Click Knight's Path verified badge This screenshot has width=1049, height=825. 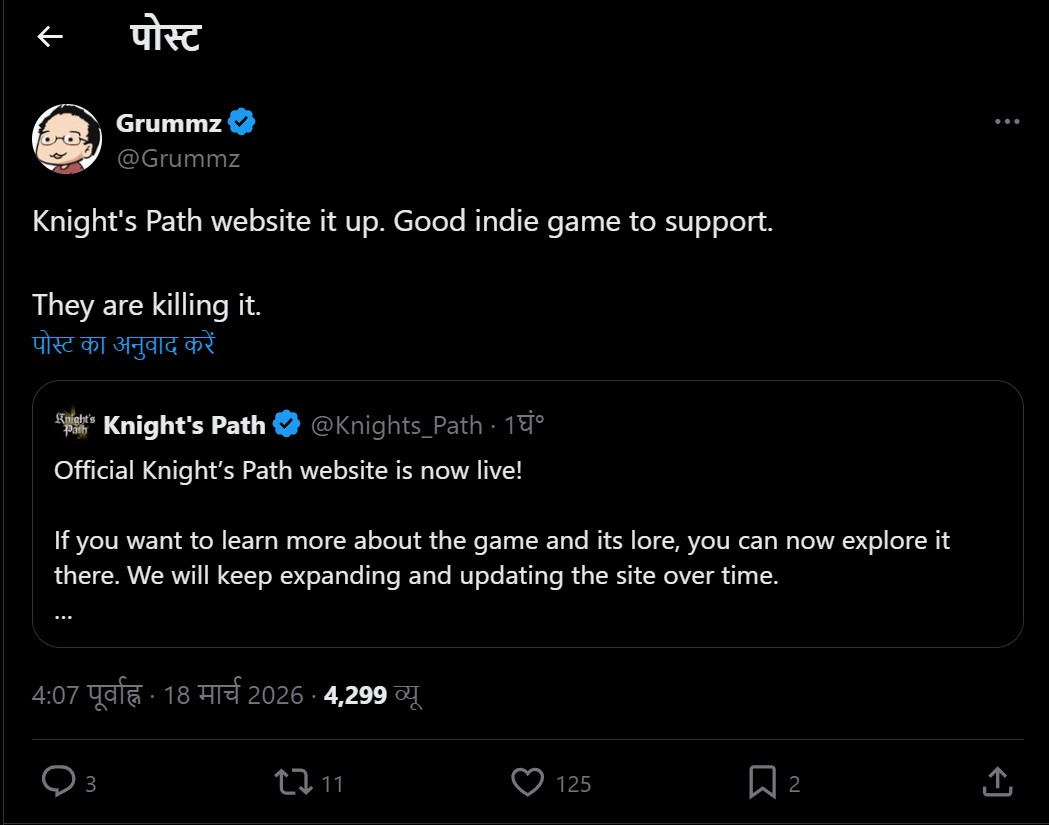(x=286, y=424)
